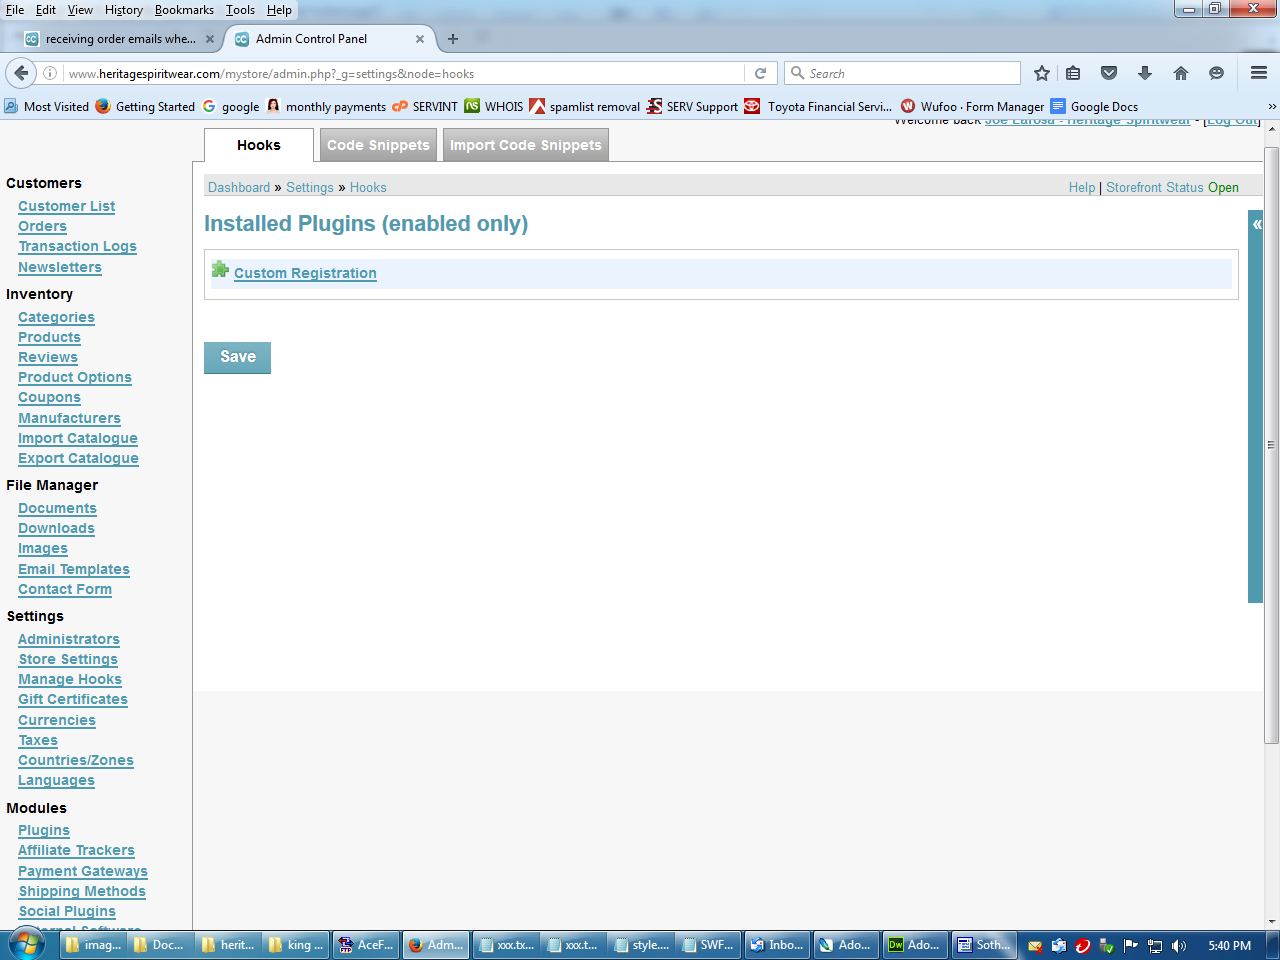
Task: Go to Dashboard in the breadcrumb
Action: coord(239,187)
